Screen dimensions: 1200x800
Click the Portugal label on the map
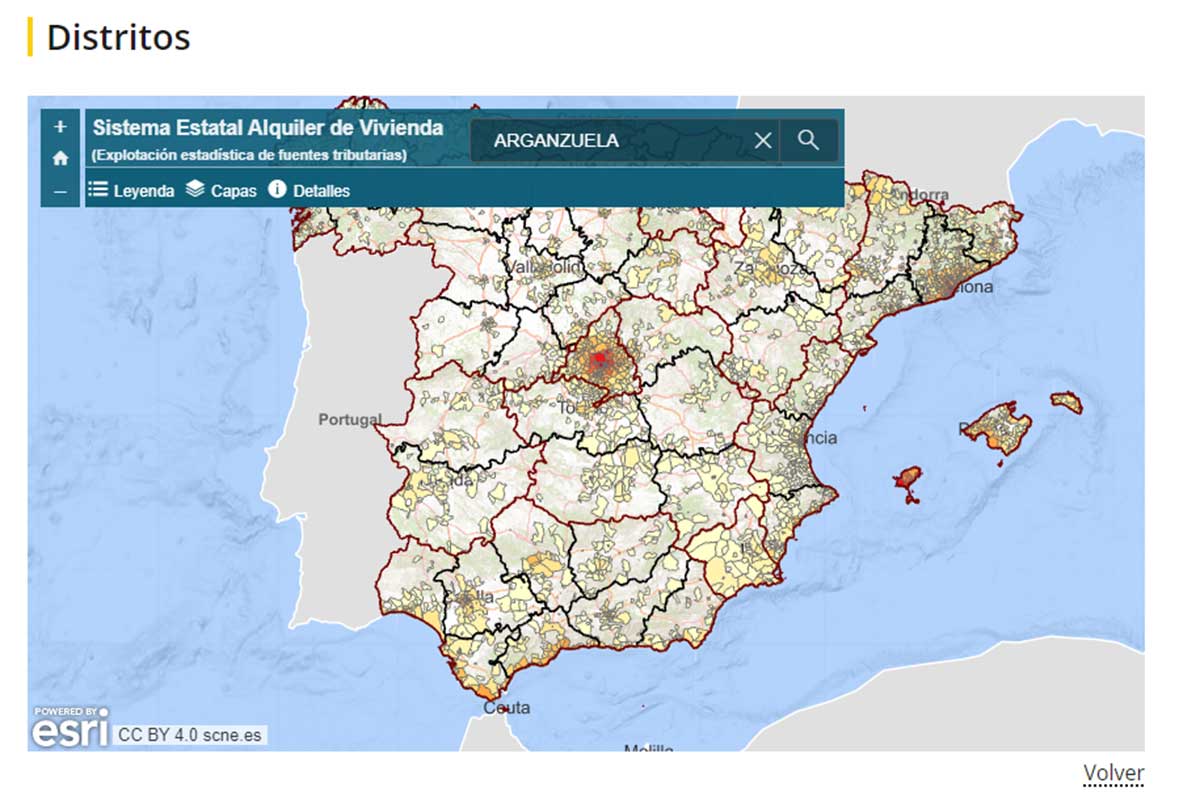pos(350,420)
